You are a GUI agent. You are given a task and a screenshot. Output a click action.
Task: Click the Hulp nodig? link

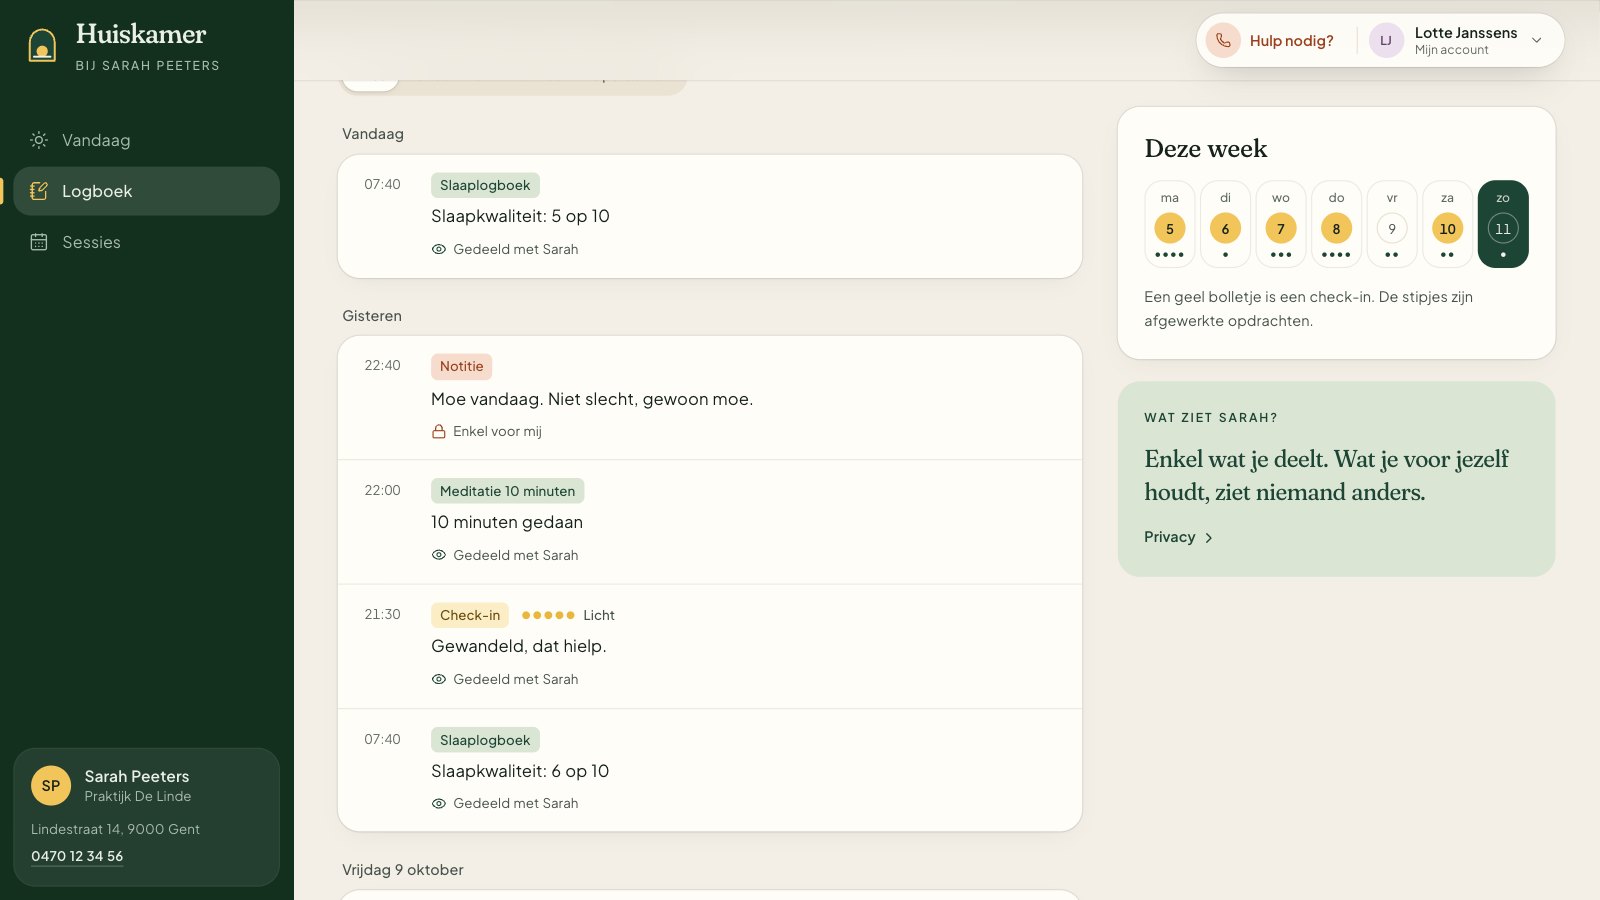(1291, 41)
